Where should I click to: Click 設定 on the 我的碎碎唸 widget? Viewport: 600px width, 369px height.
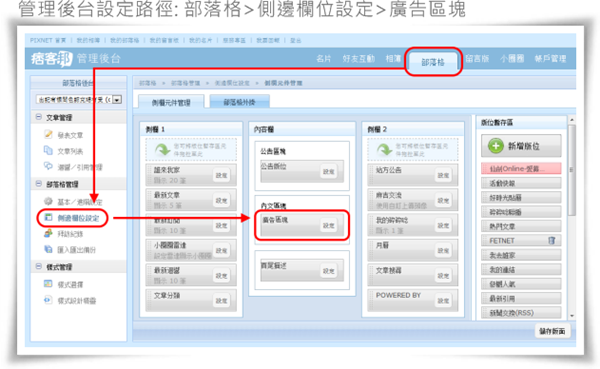443,226
